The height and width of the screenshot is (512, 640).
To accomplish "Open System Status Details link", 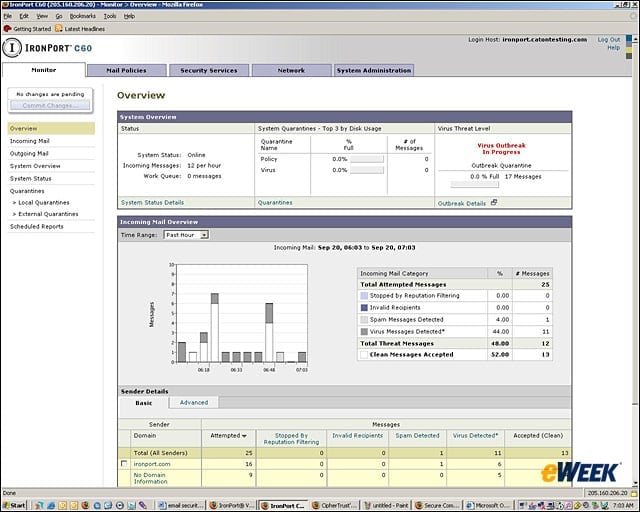I will tap(152, 202).
